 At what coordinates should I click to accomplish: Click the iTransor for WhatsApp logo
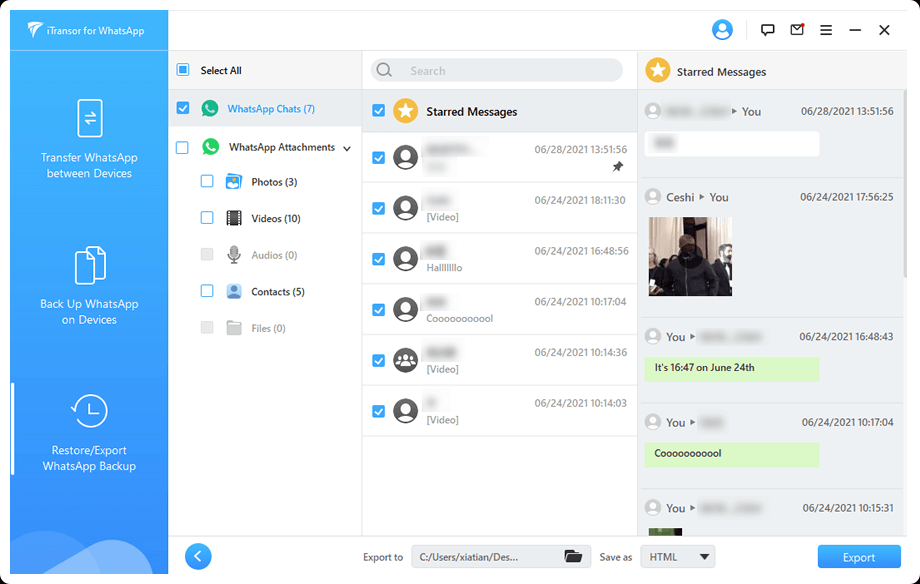click(86, 30)
